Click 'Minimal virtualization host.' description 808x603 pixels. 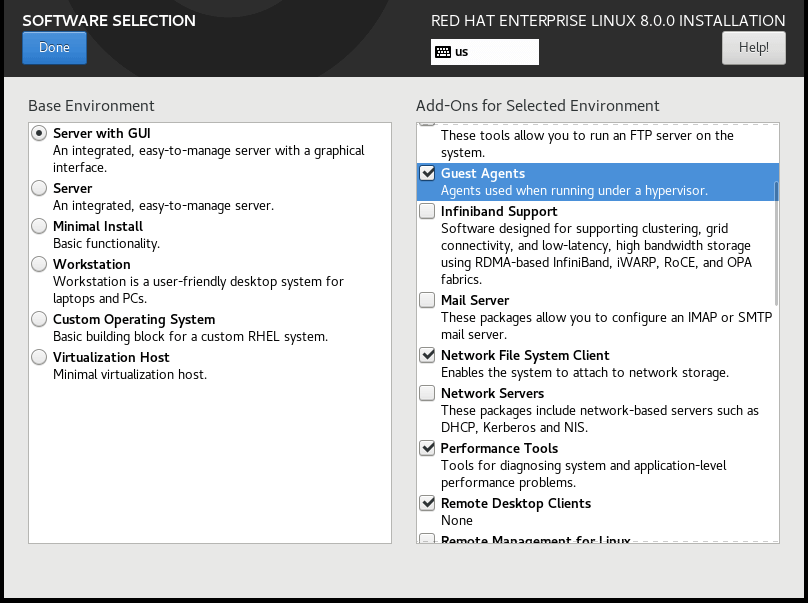(130, 375)
